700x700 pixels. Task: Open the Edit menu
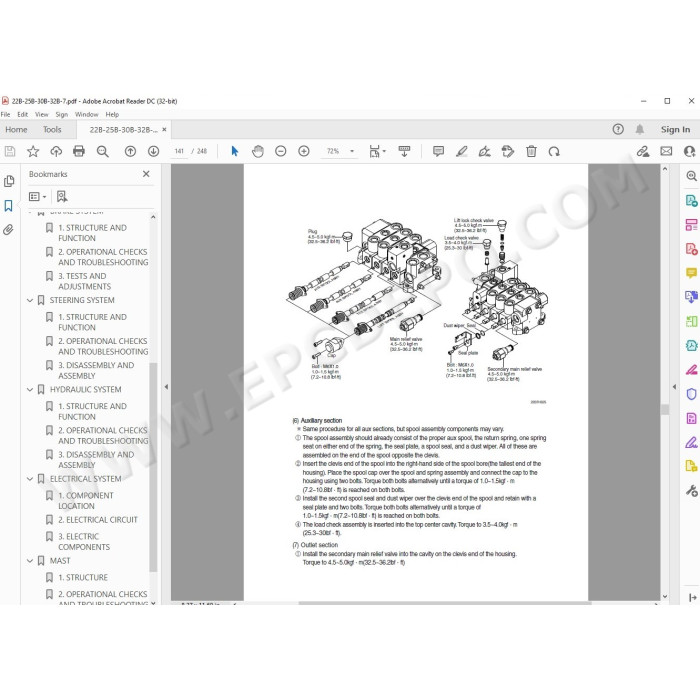coord(22,114)
